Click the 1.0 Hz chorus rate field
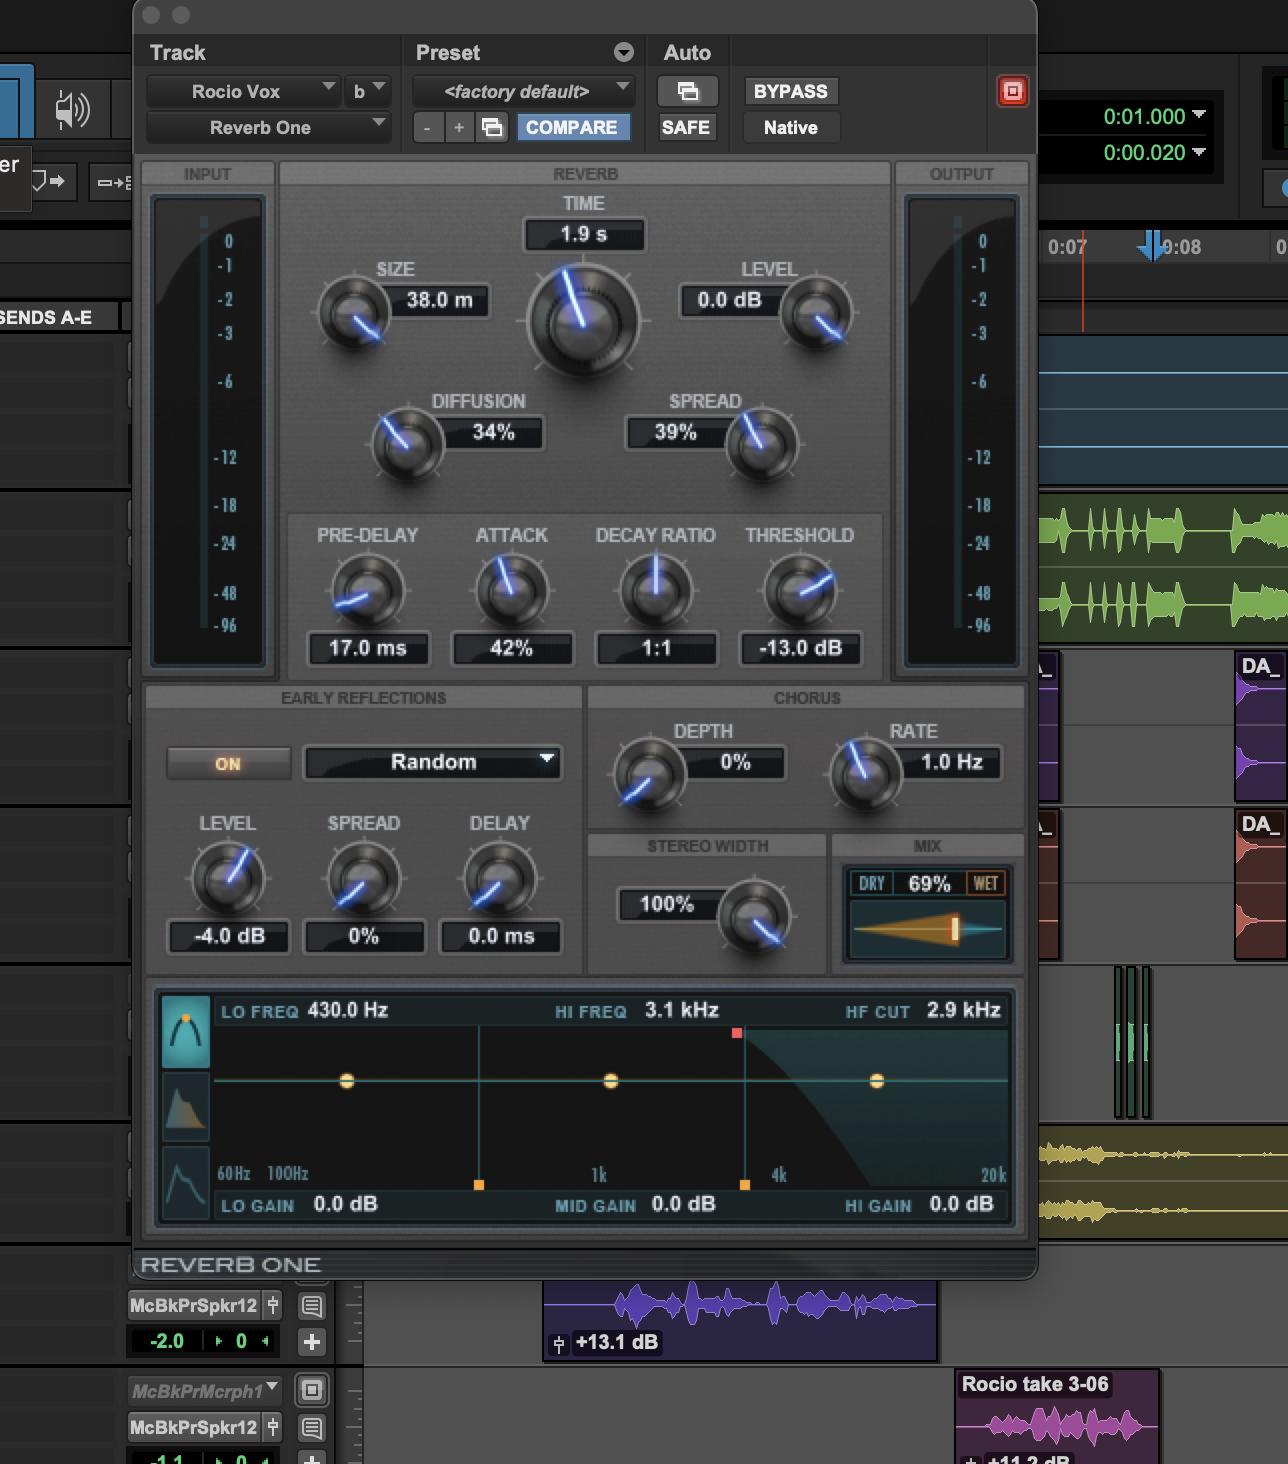 [x=951, y=762]
